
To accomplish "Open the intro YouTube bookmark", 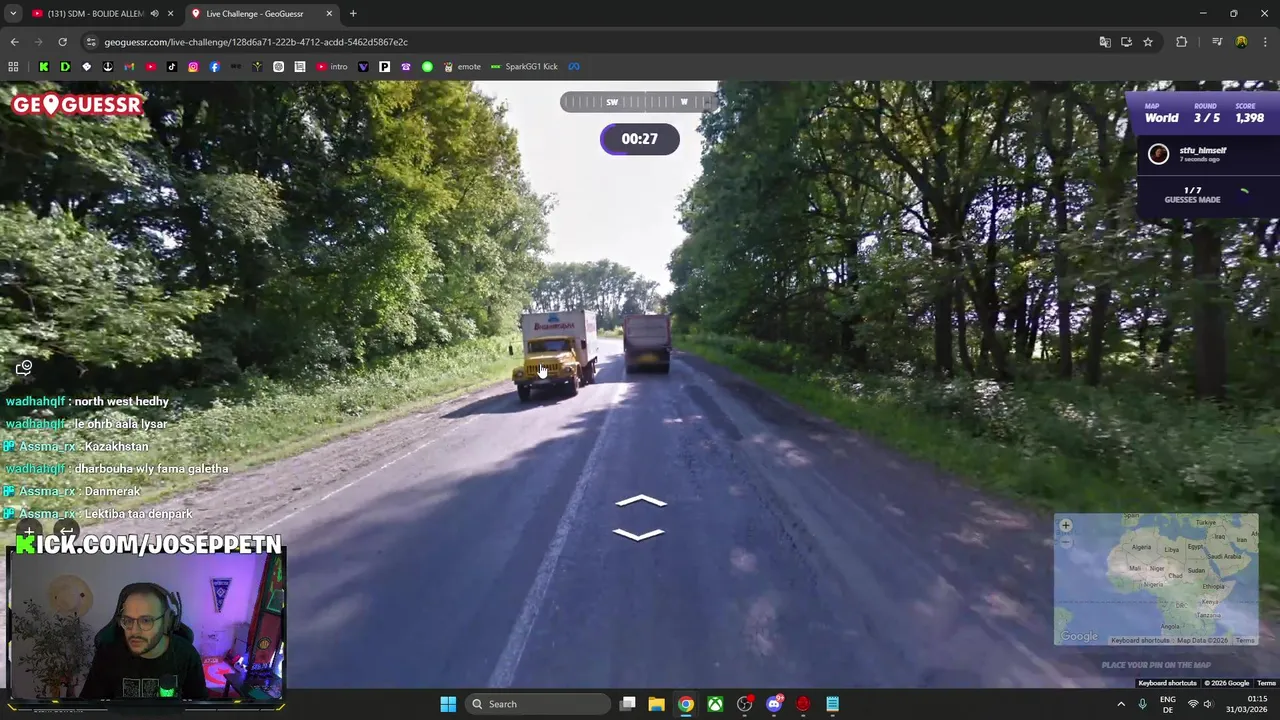I will click(x=332, y=67).
